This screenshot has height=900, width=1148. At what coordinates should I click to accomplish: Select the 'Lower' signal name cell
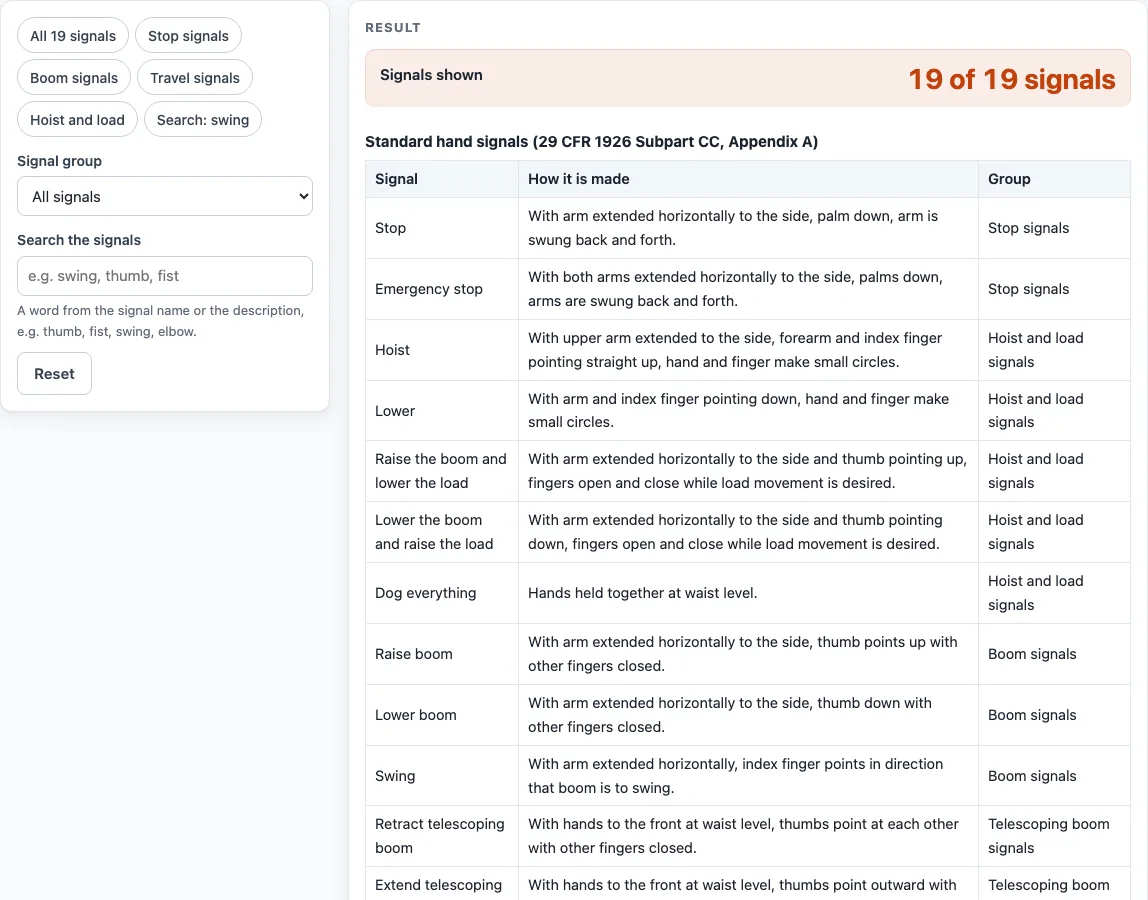coord(442,411)
